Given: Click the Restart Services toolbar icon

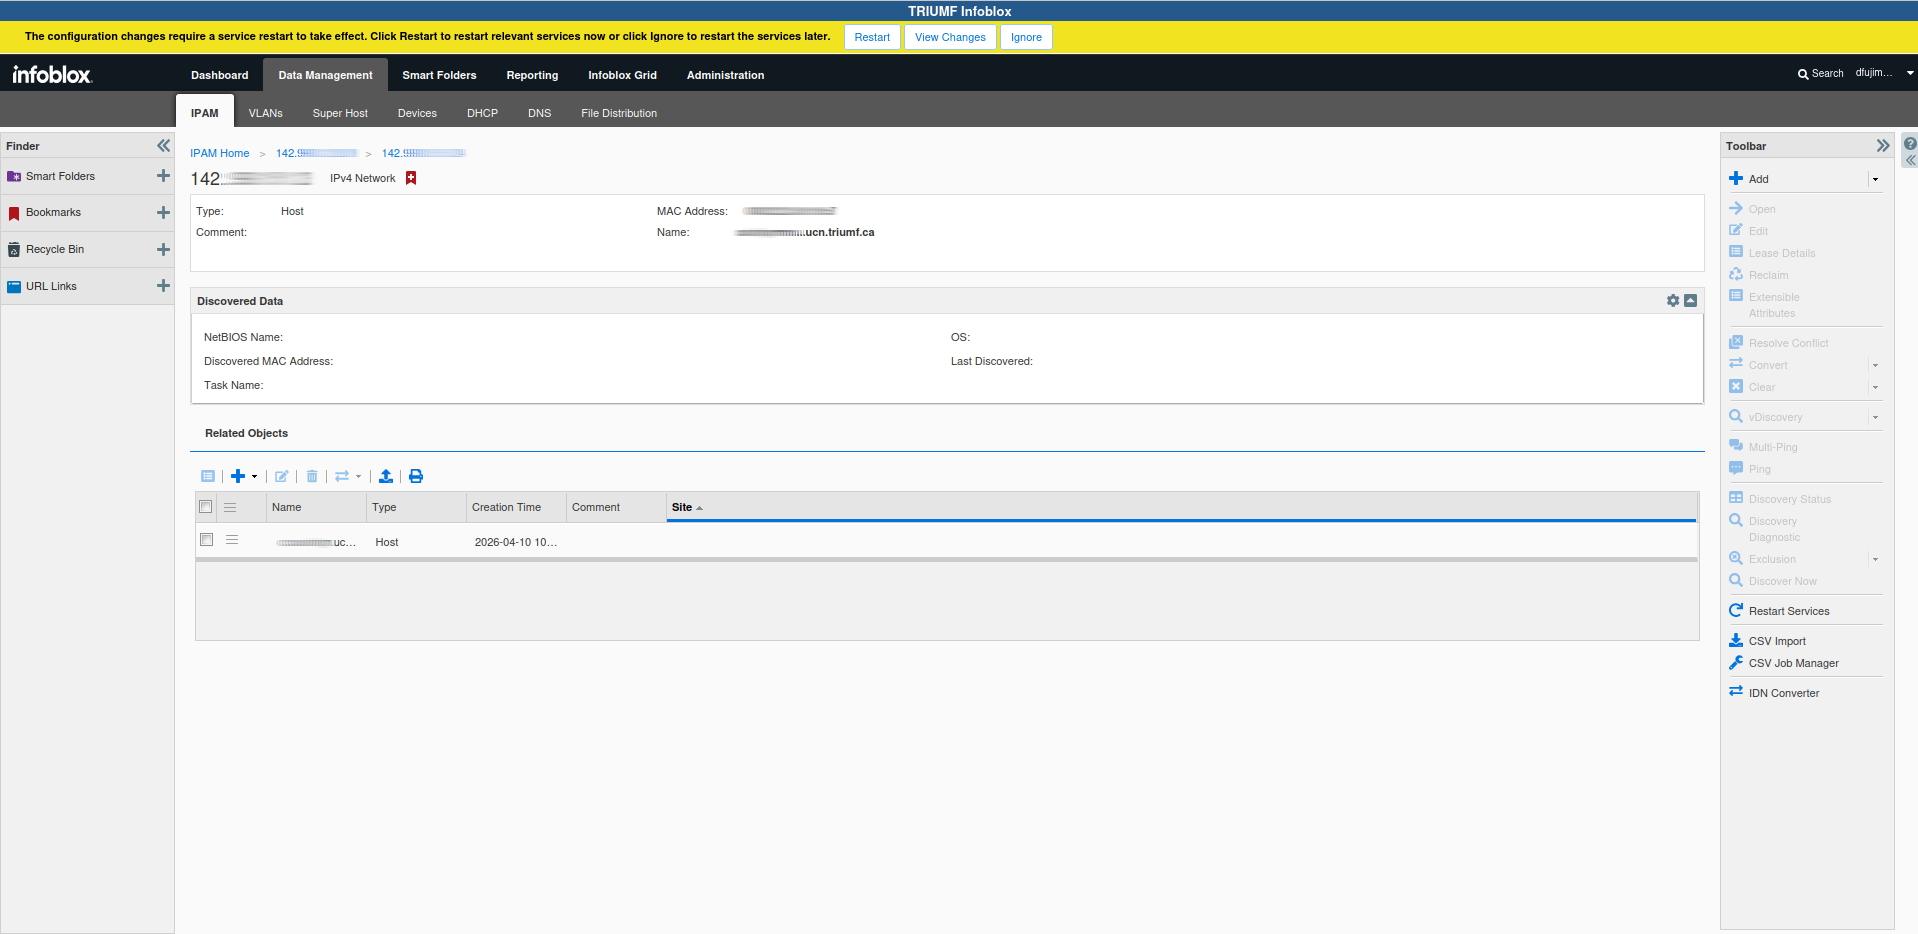Looking at the screenshot, I should pyautogui.click(x=1736, y=611).
